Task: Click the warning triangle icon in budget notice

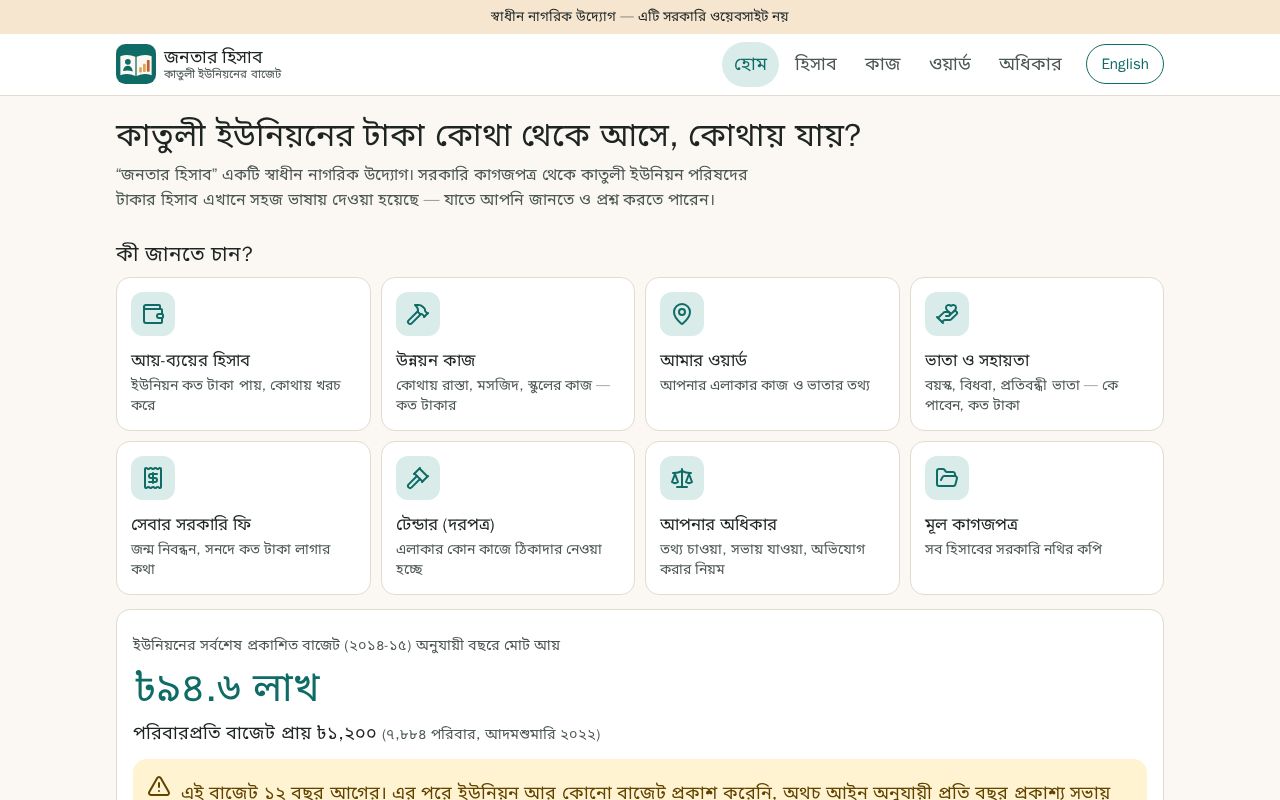Action: tap(159, 787)
